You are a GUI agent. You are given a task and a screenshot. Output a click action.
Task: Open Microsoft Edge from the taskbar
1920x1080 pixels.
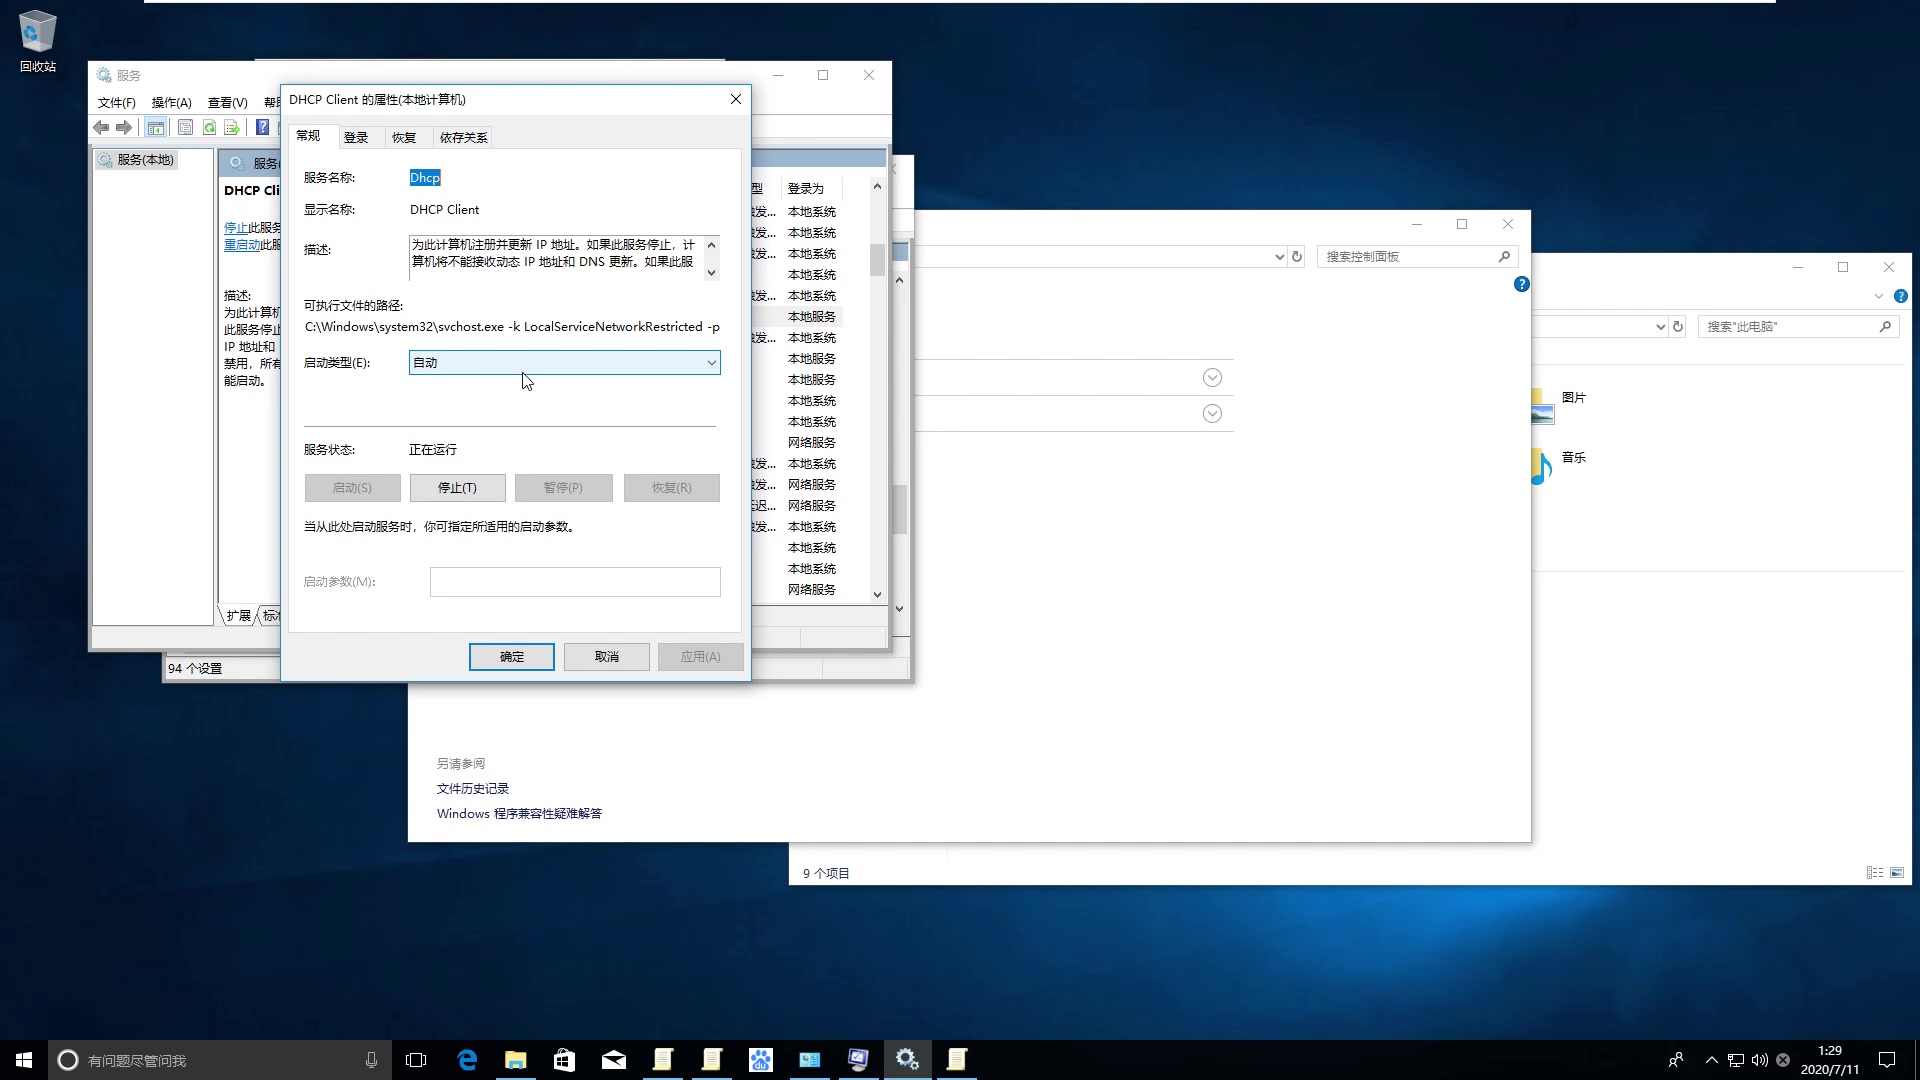click(467, 1060)
